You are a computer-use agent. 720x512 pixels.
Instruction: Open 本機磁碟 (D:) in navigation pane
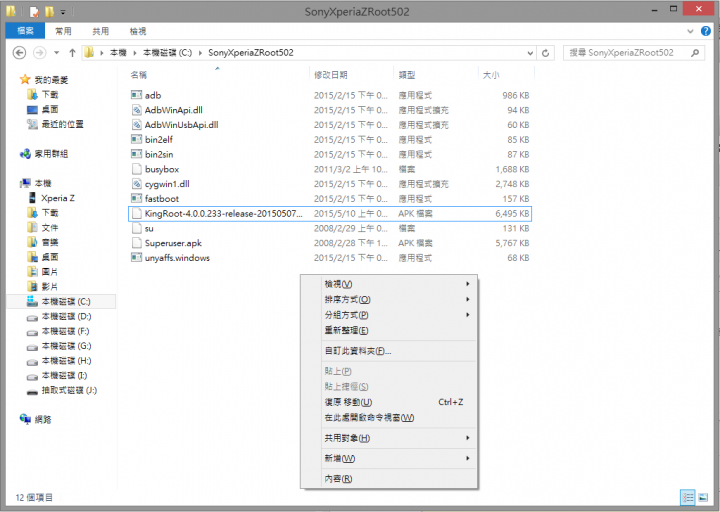66,316
